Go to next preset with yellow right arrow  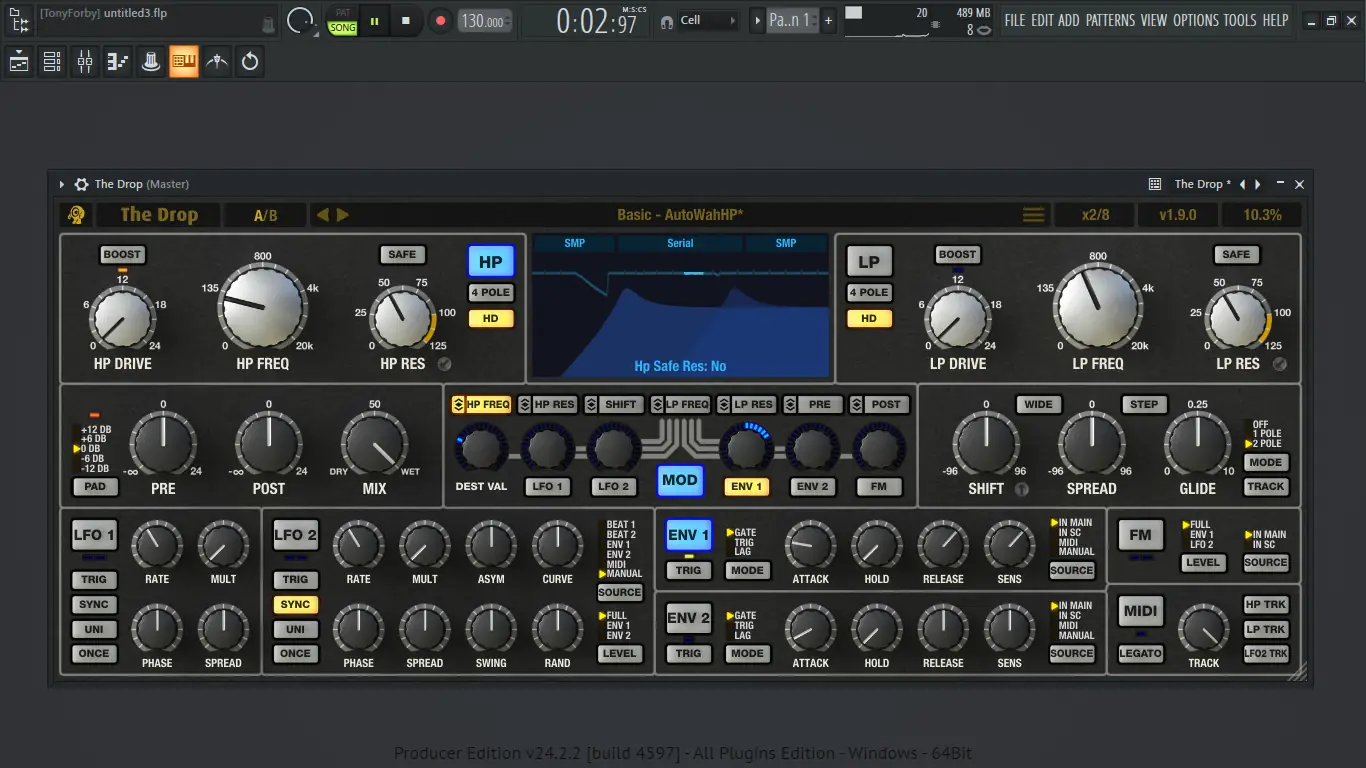pyautogui.click(x=343, y=215)
